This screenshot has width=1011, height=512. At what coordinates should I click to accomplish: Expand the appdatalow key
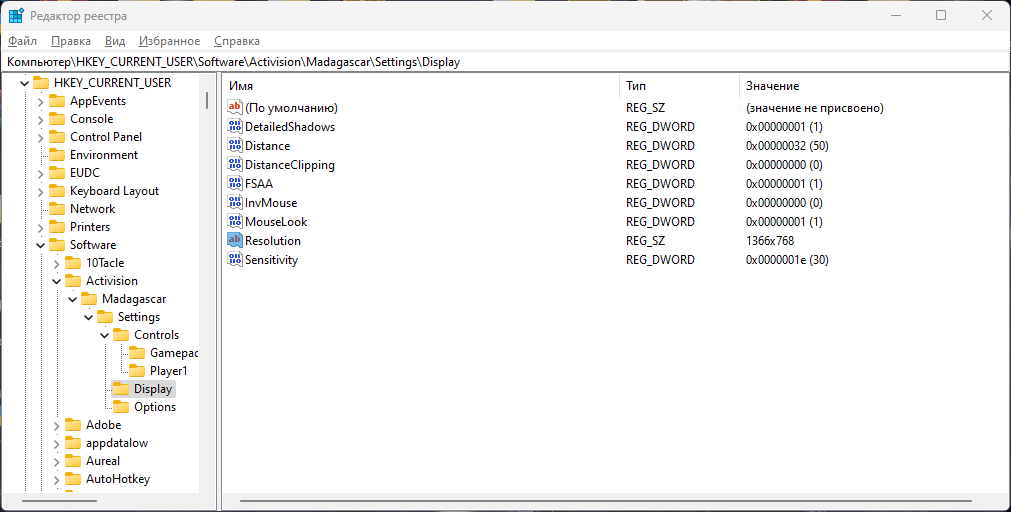[57, 444]
